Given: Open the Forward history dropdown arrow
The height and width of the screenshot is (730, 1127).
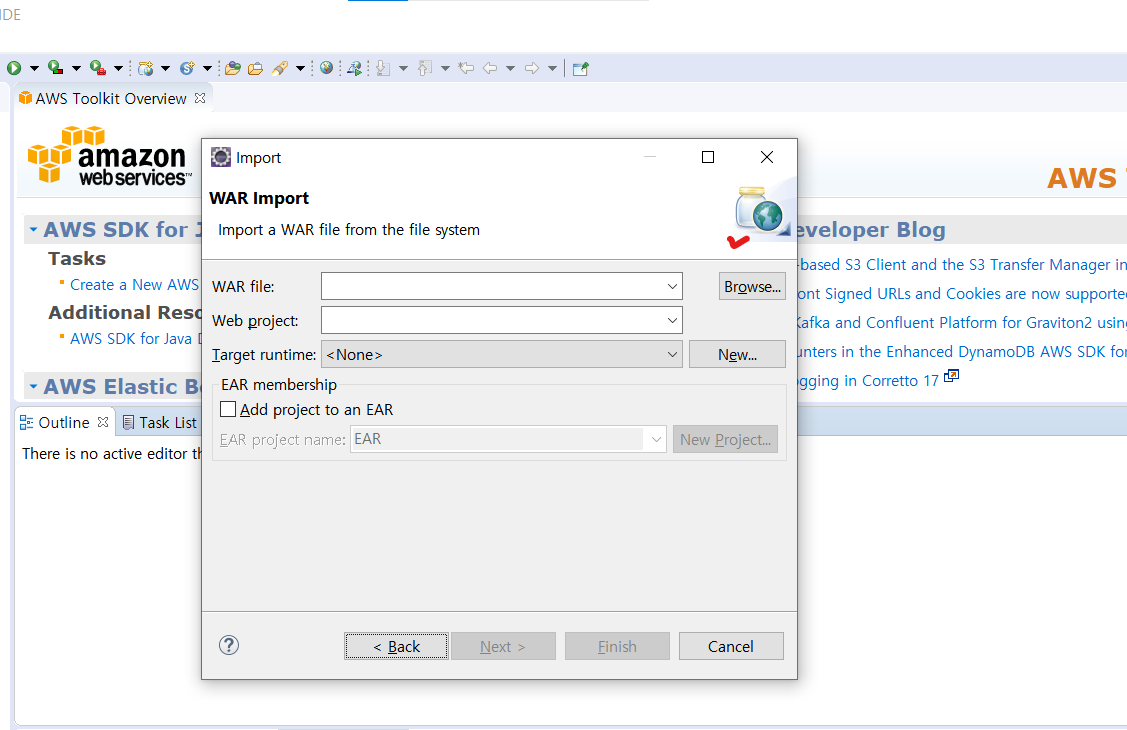Looking at the screenshot, I should point(552,68).
